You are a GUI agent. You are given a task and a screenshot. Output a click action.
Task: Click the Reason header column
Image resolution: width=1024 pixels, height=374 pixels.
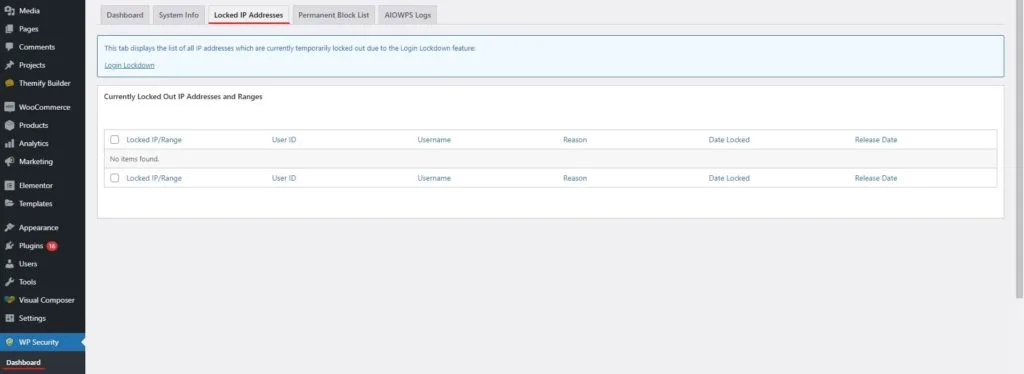click(575, 140)
